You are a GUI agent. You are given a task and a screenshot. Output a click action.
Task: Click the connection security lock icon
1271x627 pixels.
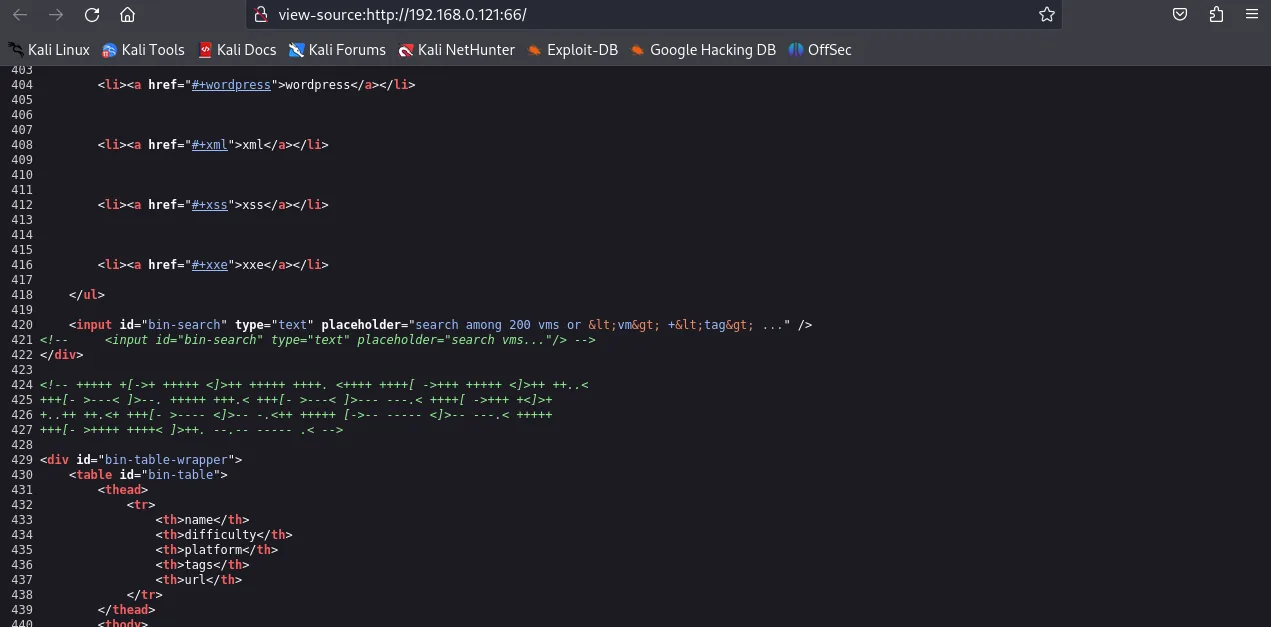pyautogui.click(x=261, y=15)
